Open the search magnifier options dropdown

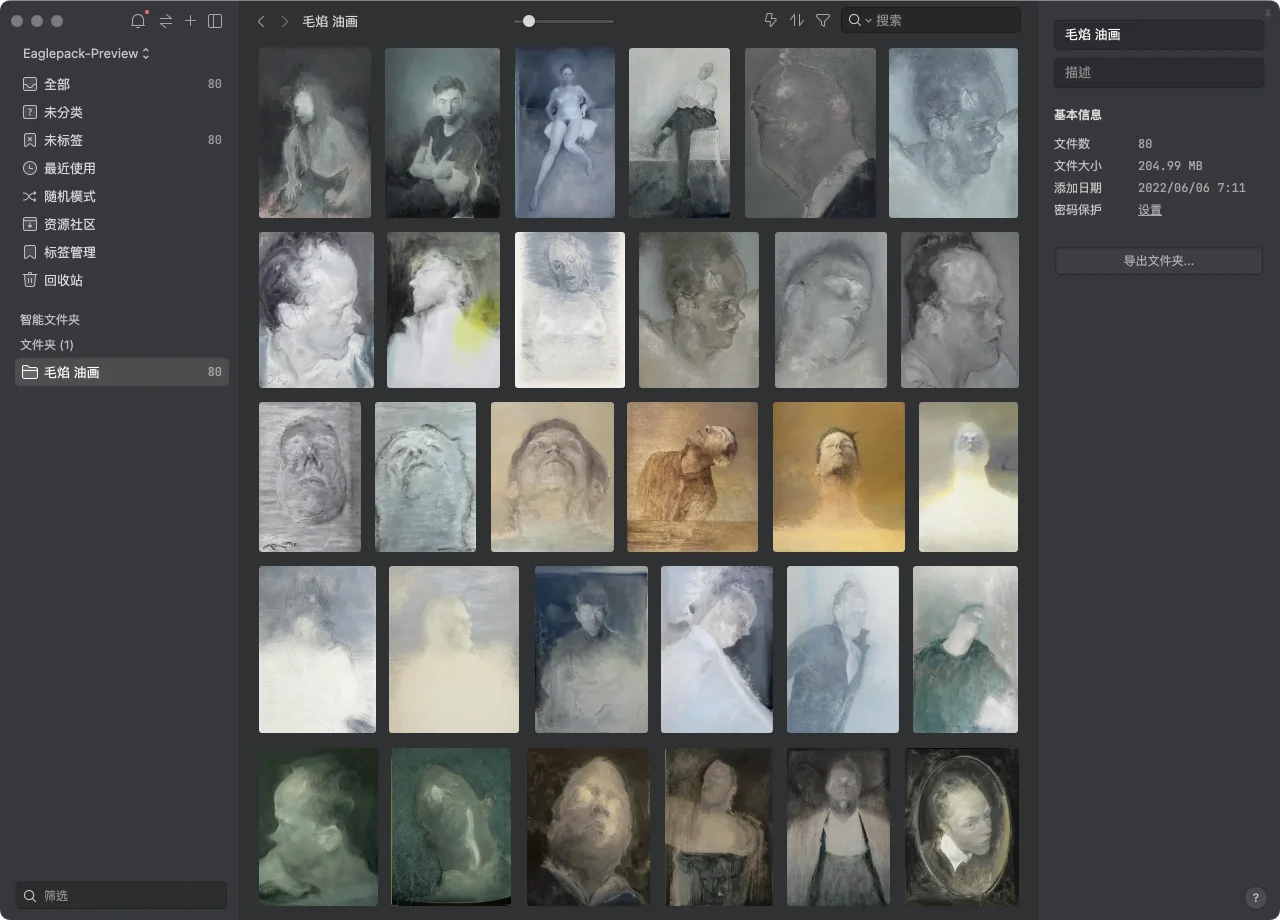point(861,20)
